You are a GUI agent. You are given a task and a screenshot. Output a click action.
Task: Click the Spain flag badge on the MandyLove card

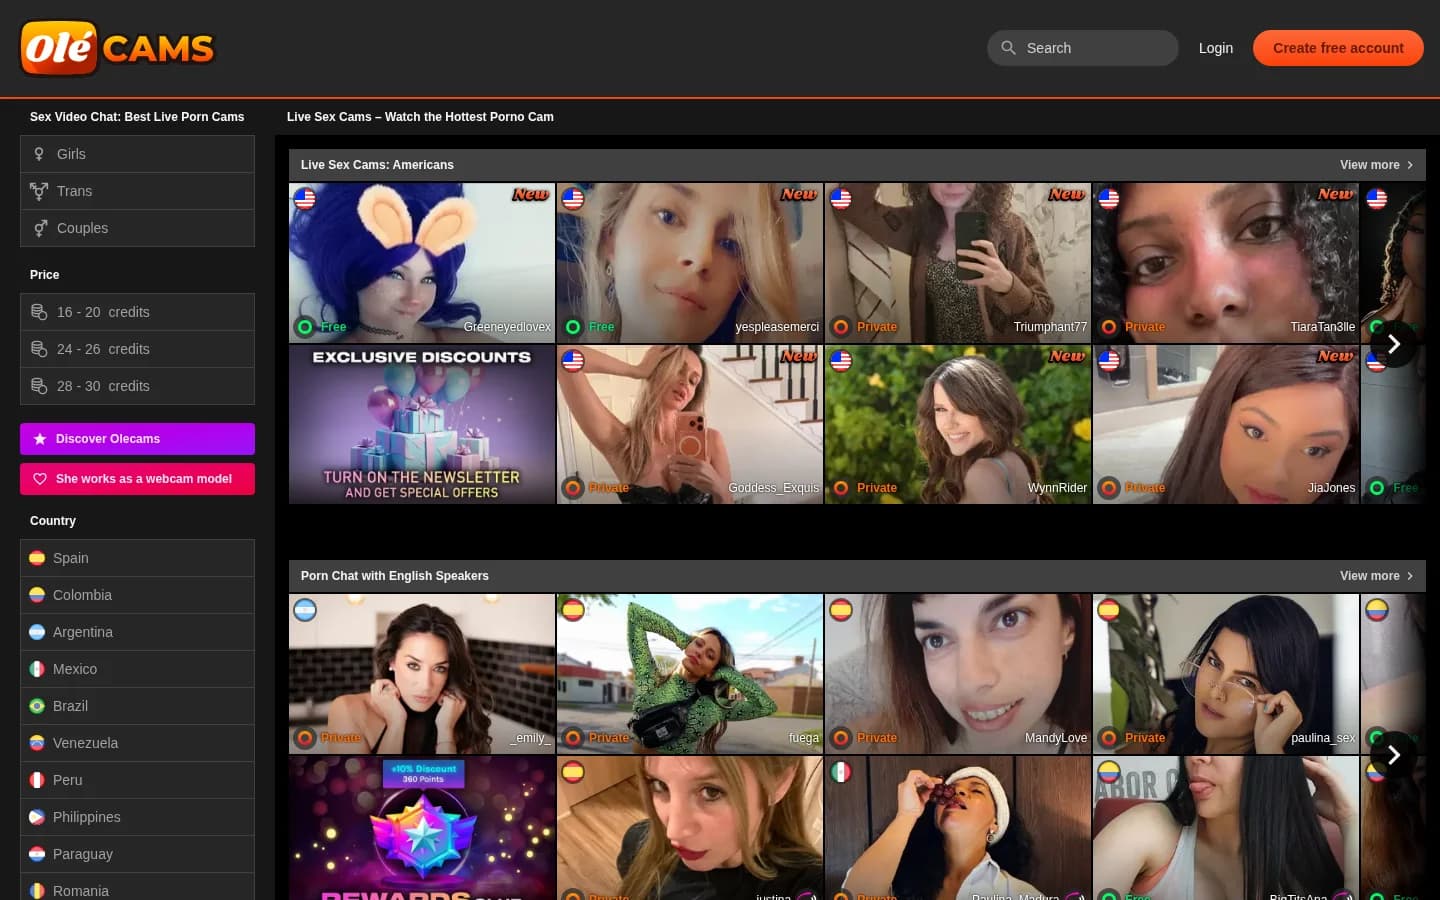point(841,609)
